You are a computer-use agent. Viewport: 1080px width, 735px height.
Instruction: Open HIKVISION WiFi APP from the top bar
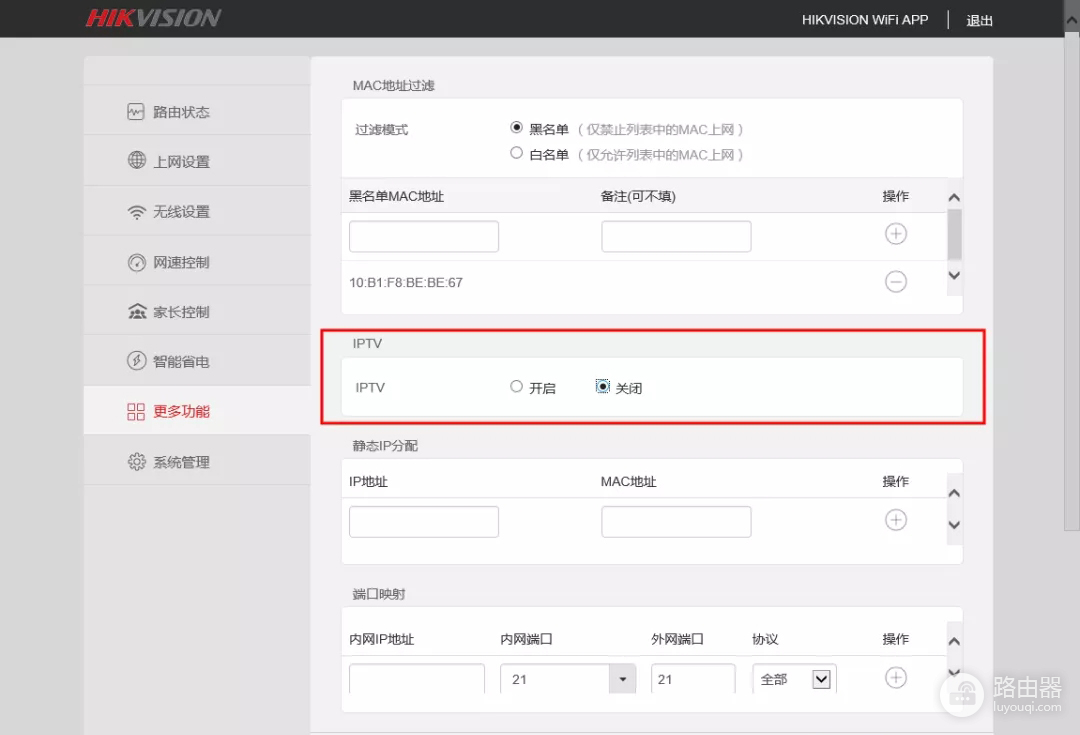click(x=864, y=19)
